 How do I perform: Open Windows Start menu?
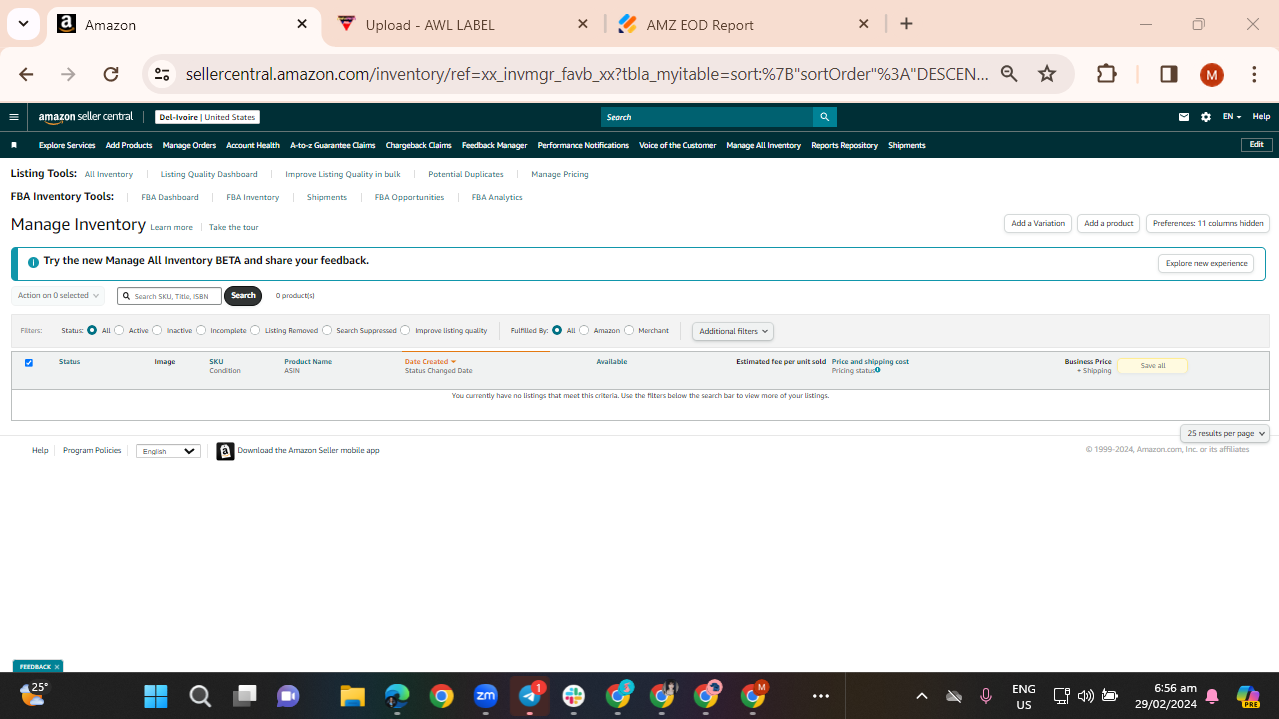tap(156, 696)
